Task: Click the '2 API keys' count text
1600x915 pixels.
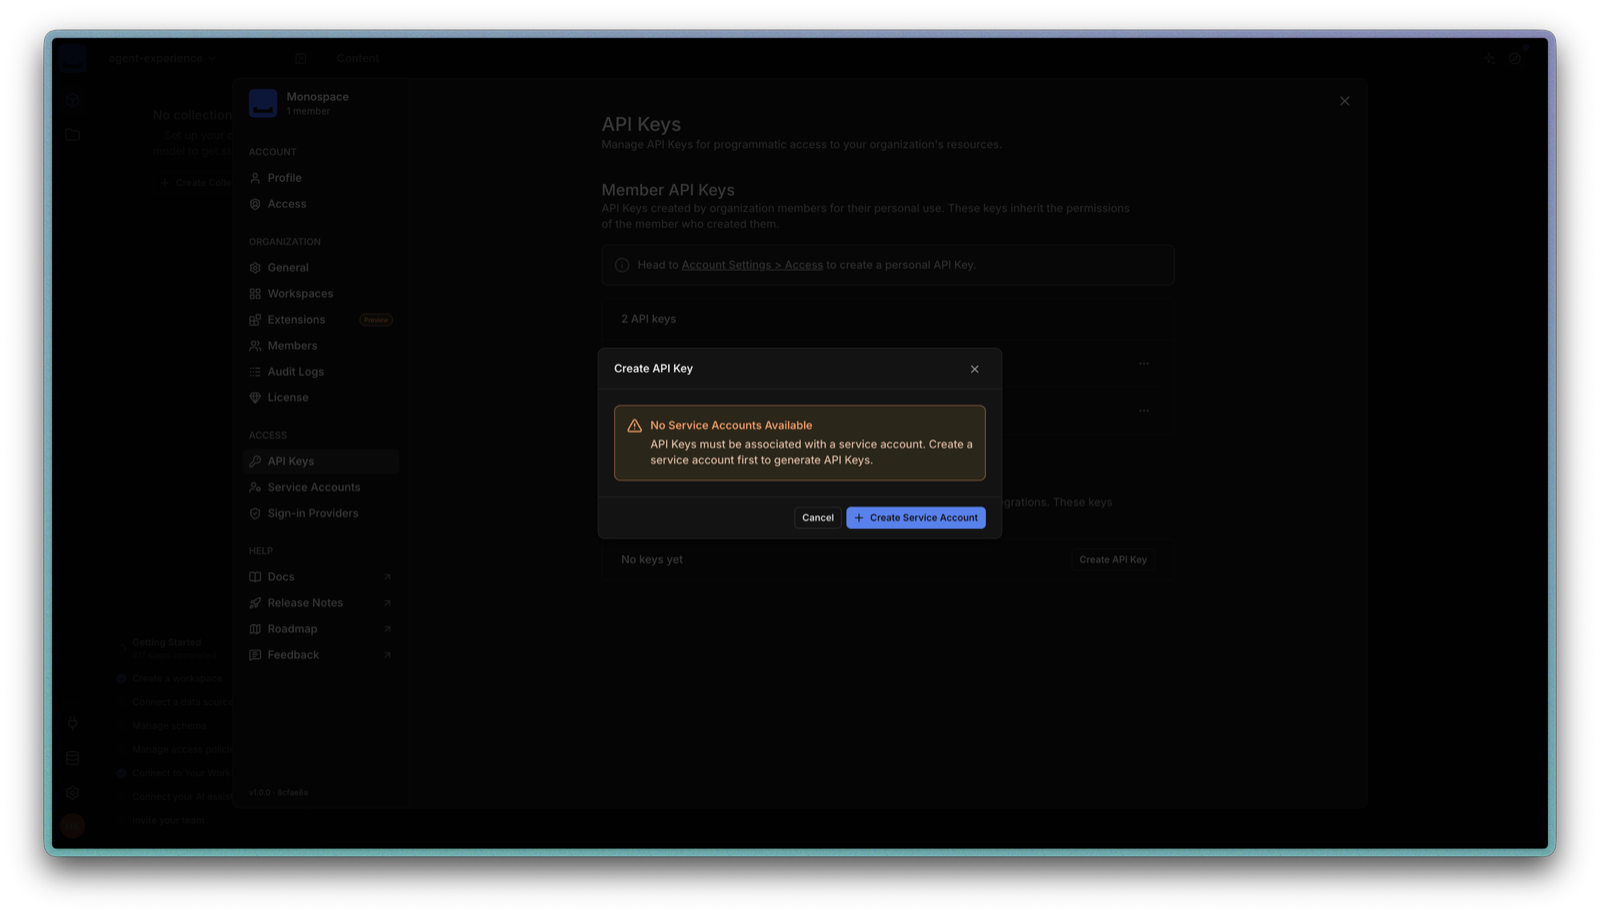Action: click(648, 319)
